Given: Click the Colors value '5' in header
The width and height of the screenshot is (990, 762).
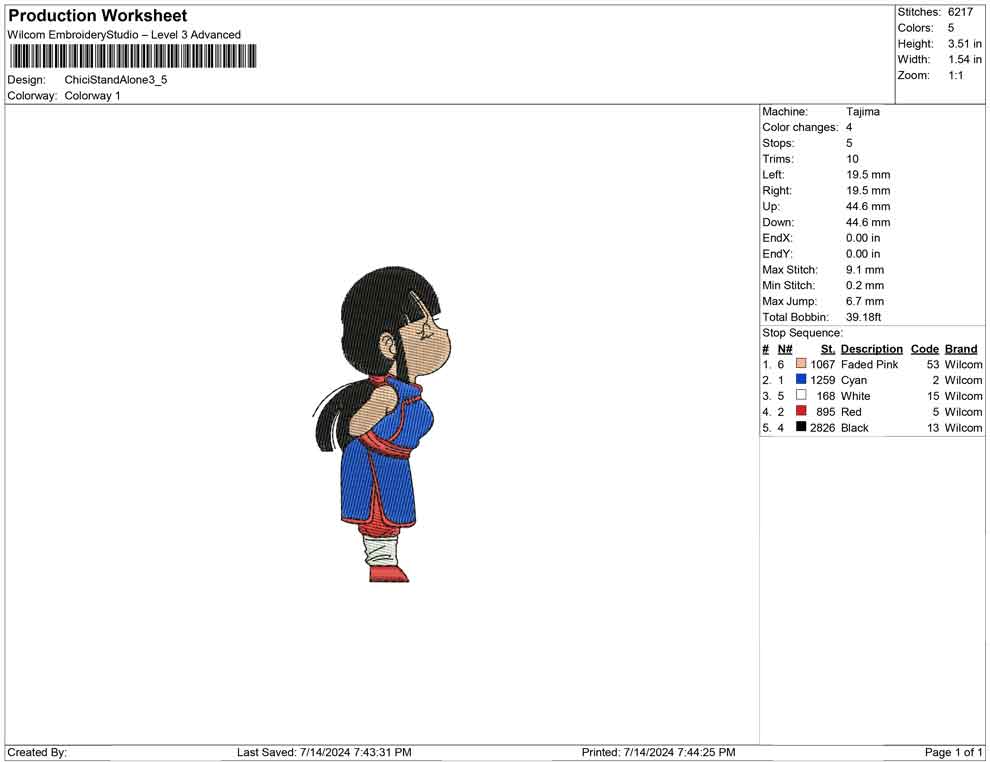Looking at the screenshot, I should coord(951,28).
